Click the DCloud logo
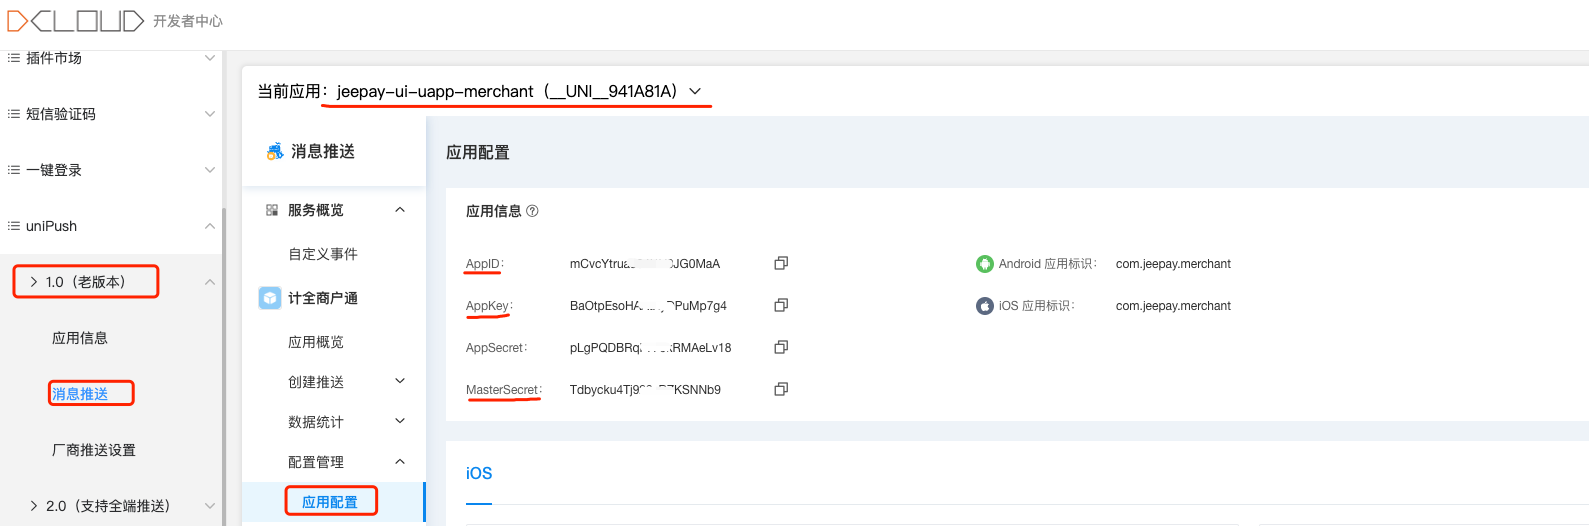 click(75, 21)
